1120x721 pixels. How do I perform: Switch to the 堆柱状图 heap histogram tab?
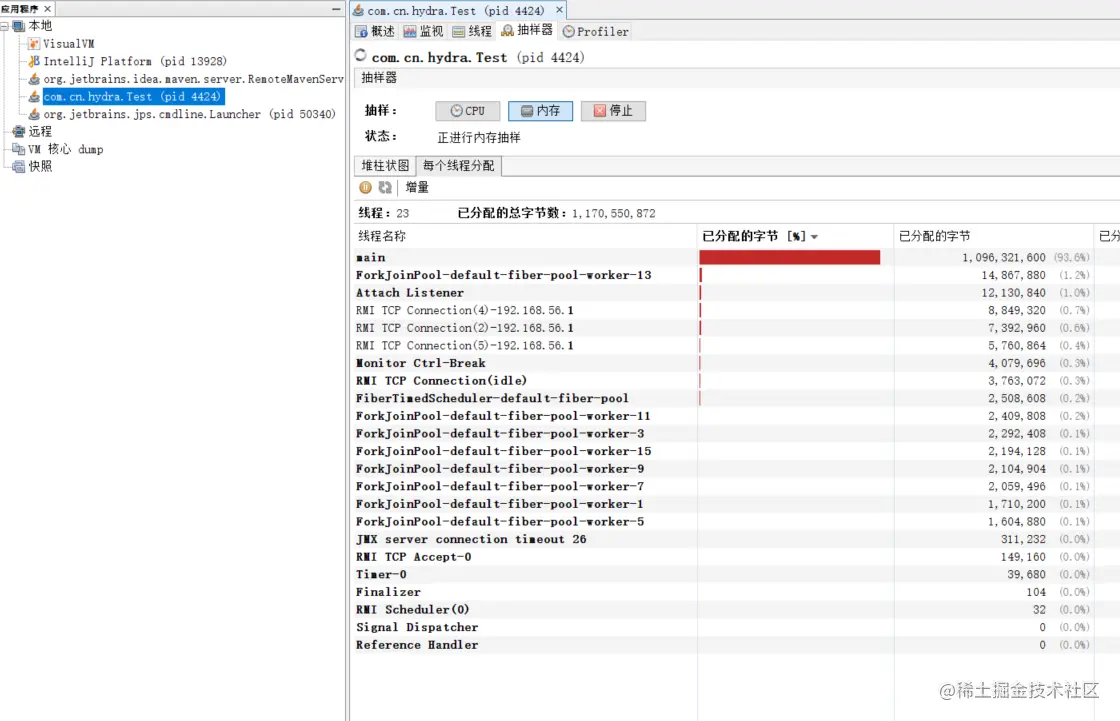tap(385, 166)
